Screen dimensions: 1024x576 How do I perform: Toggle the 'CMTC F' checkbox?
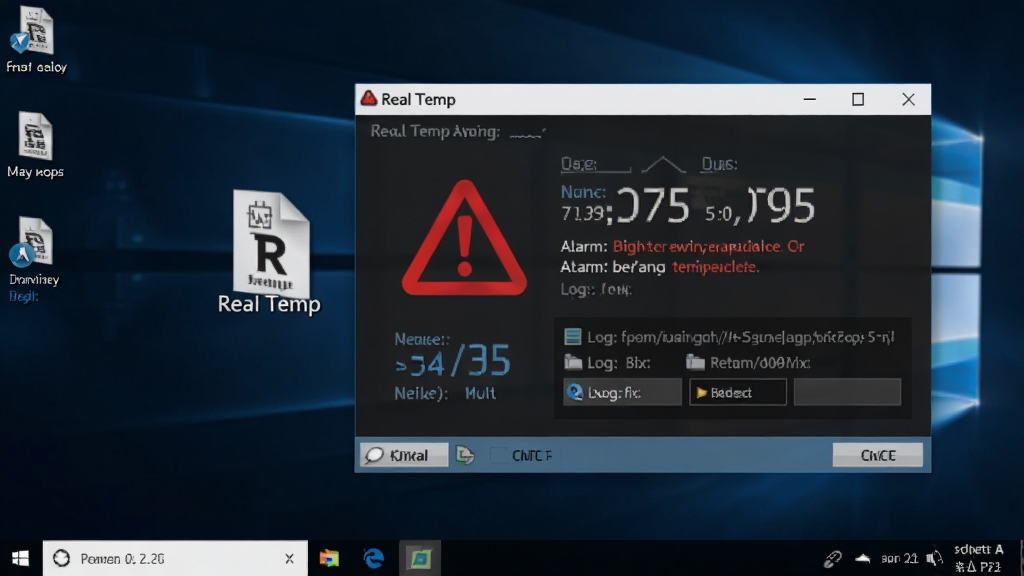pos(499,455)
